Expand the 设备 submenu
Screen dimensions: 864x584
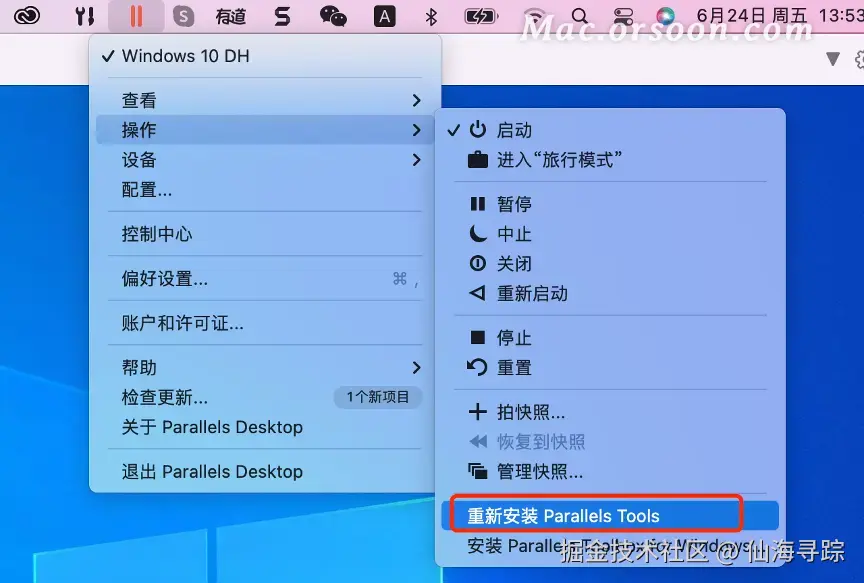tap(265, 160)
